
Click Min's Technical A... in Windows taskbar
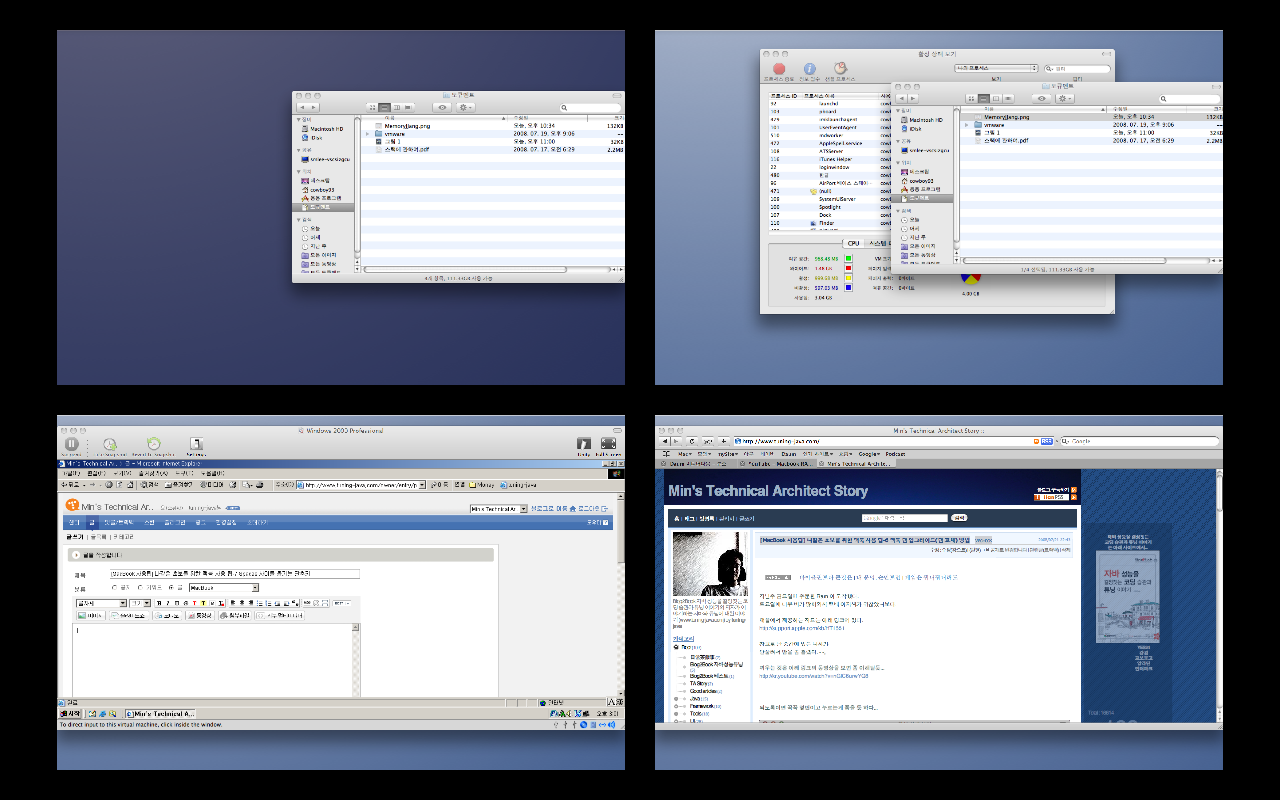(160, 713)
